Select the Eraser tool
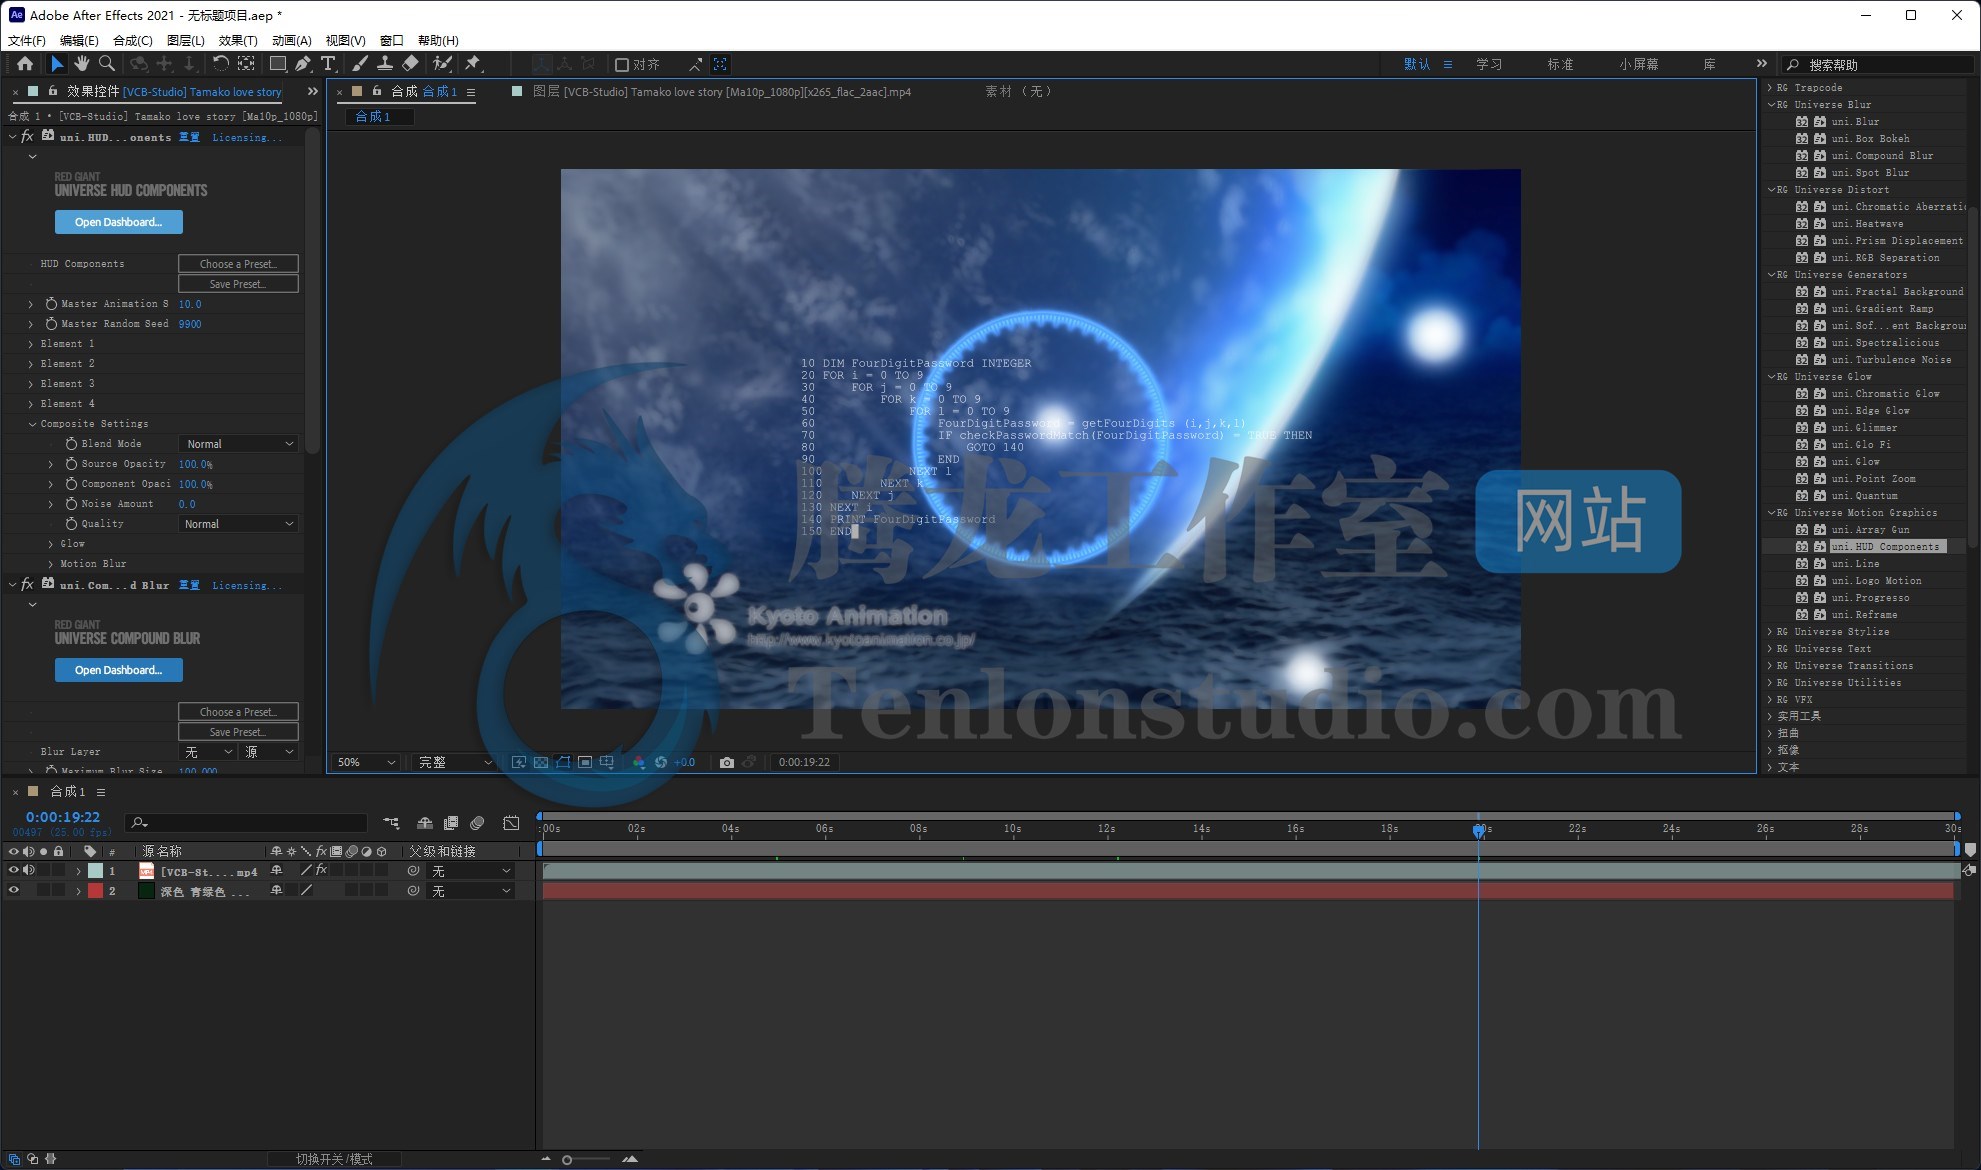This screenshot has width=1981, height=1170. tap(410, 64)
